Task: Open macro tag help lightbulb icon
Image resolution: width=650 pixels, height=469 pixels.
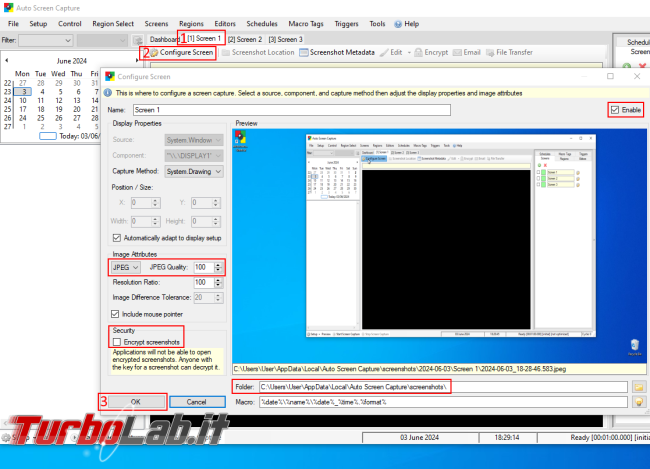Action: tap(639, 402)
